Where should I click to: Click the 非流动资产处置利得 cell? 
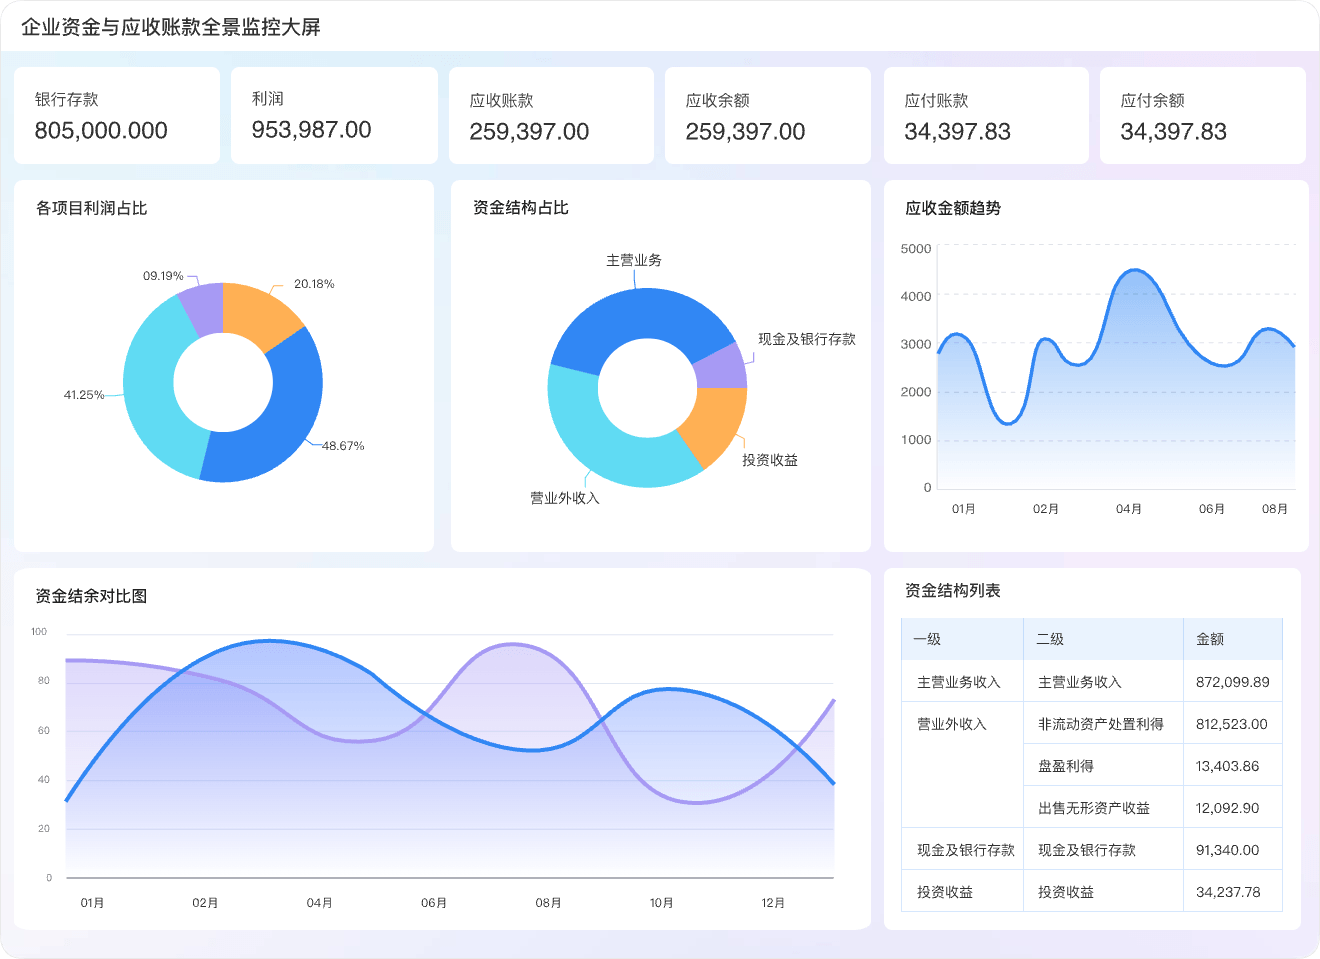coord(1101,724)
